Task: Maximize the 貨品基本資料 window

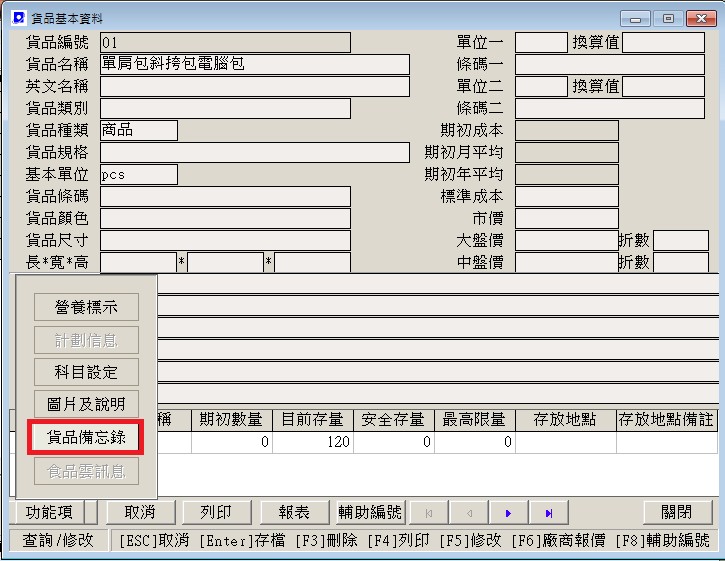Action: coord(668,19)
